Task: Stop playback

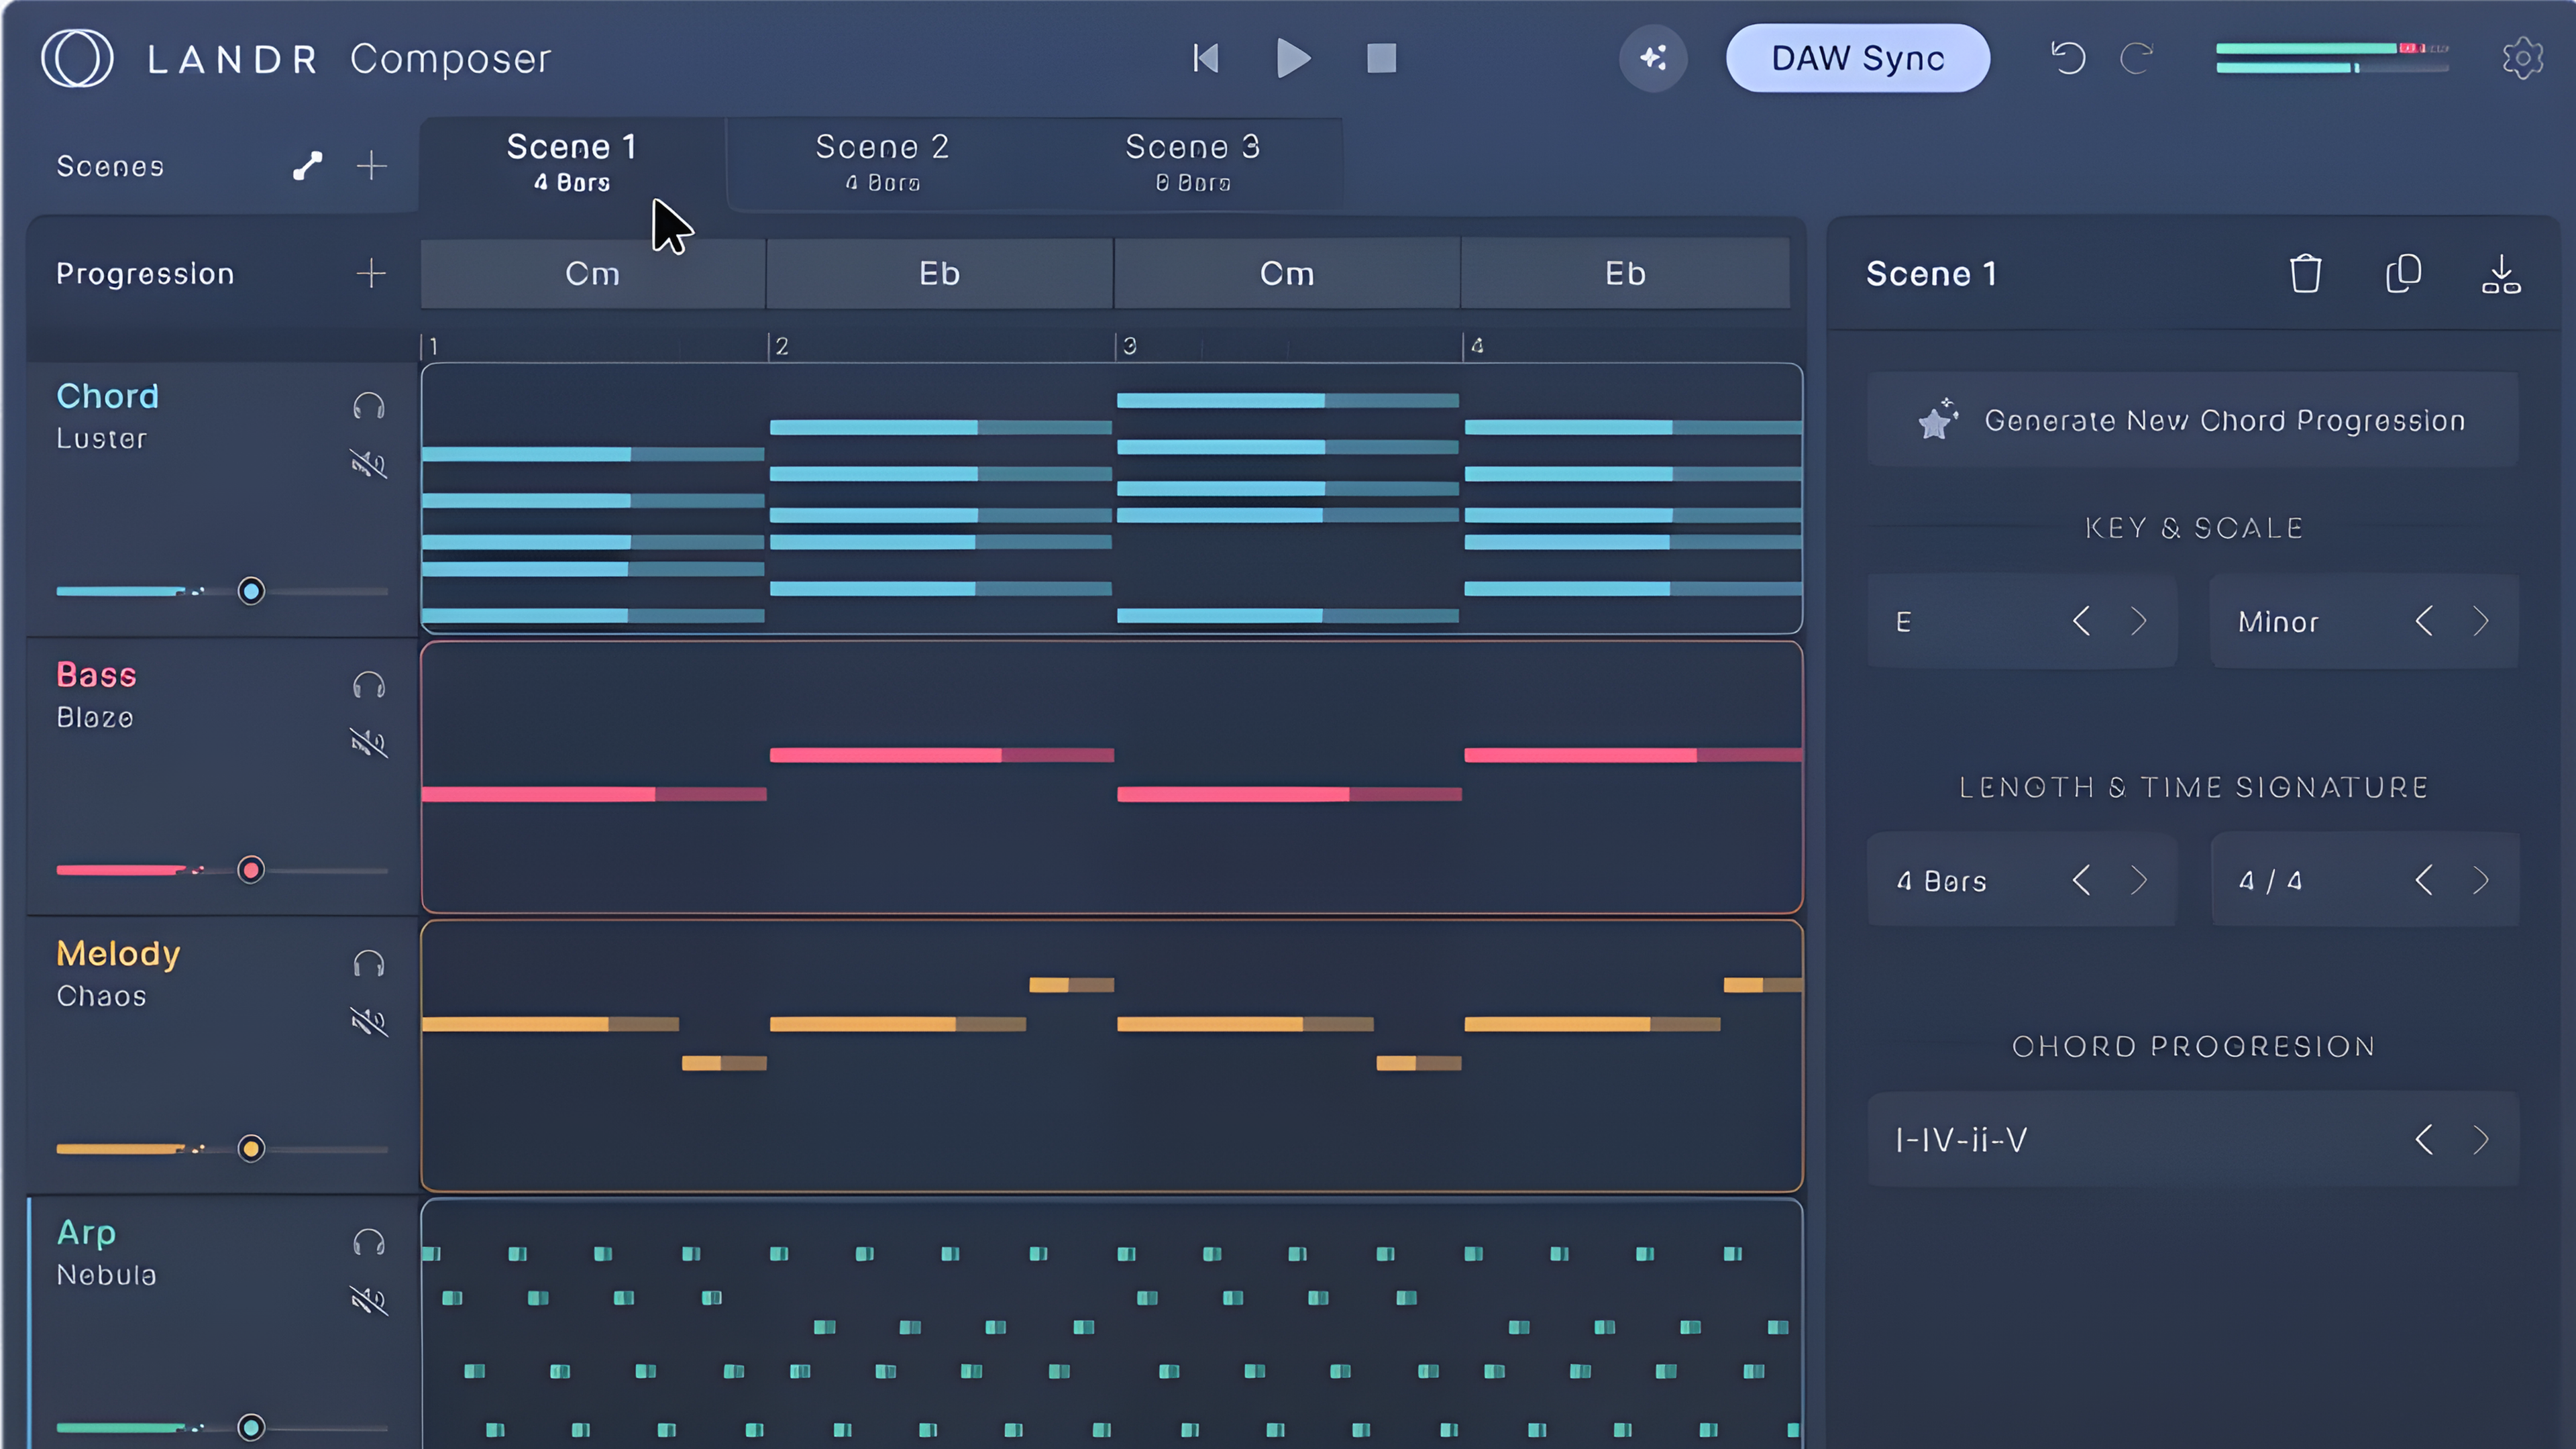Action: pos(1381,58)
